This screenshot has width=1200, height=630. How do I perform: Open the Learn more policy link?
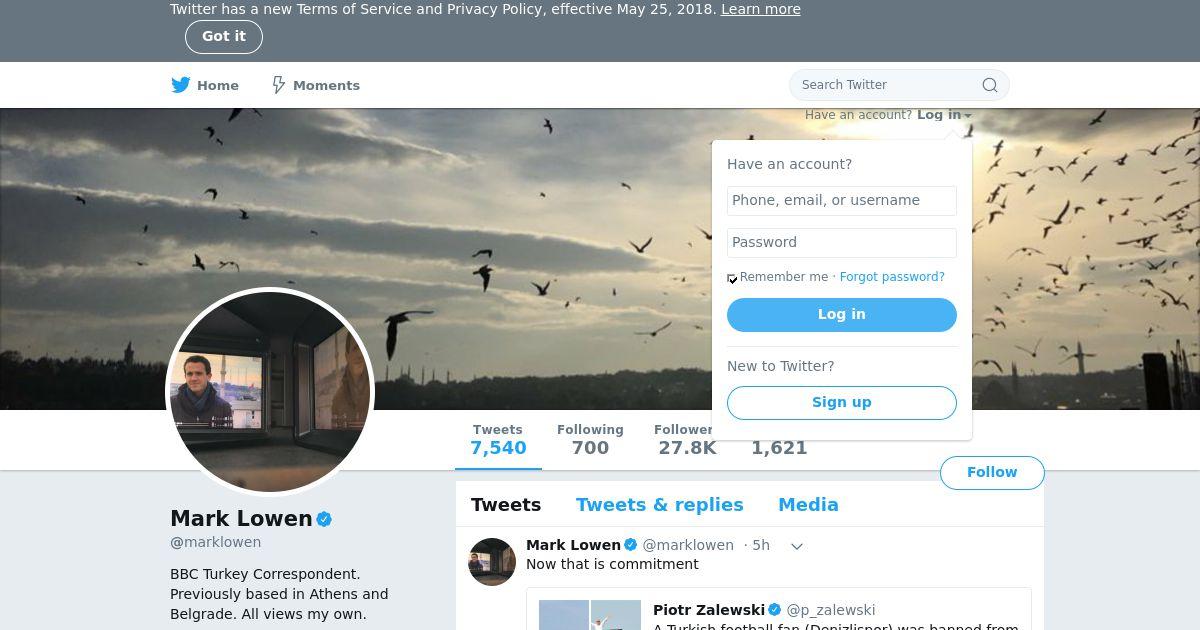click(x=761, y=9)
